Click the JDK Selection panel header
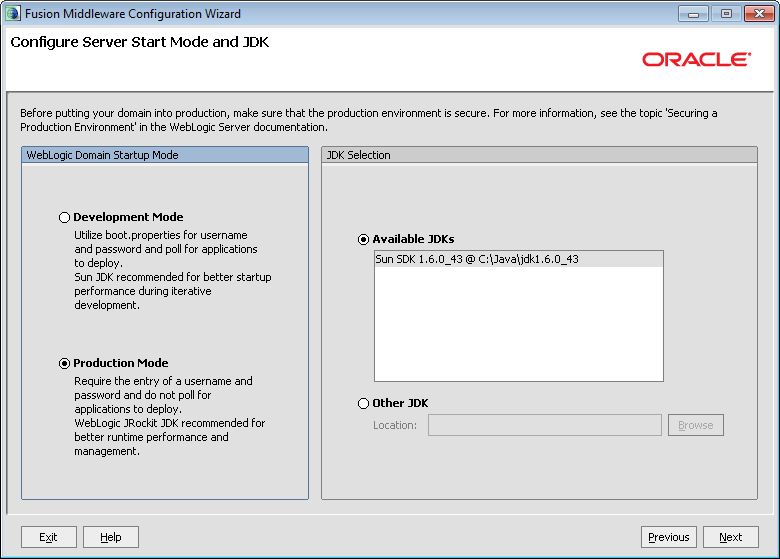 click(x=539, y=155)
